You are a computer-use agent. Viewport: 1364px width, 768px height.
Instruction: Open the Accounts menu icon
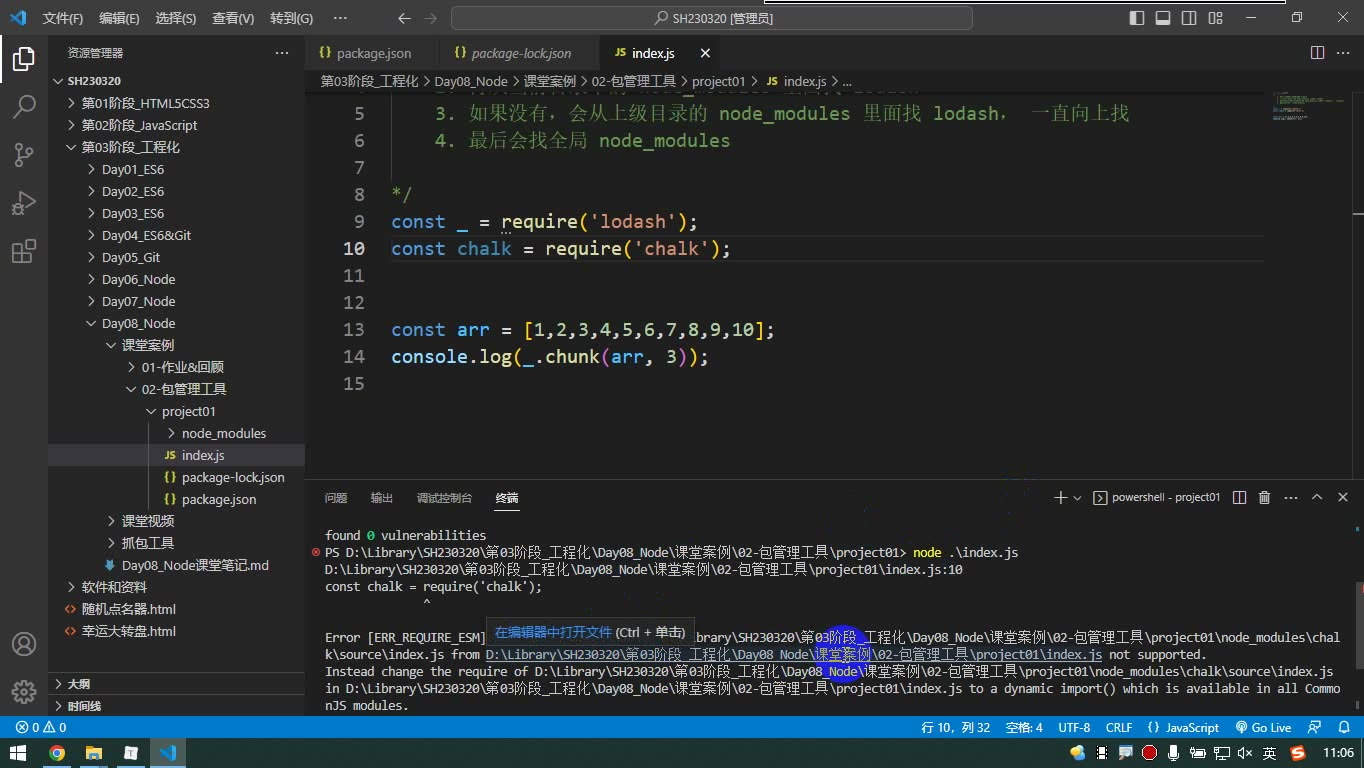(24, 644)
